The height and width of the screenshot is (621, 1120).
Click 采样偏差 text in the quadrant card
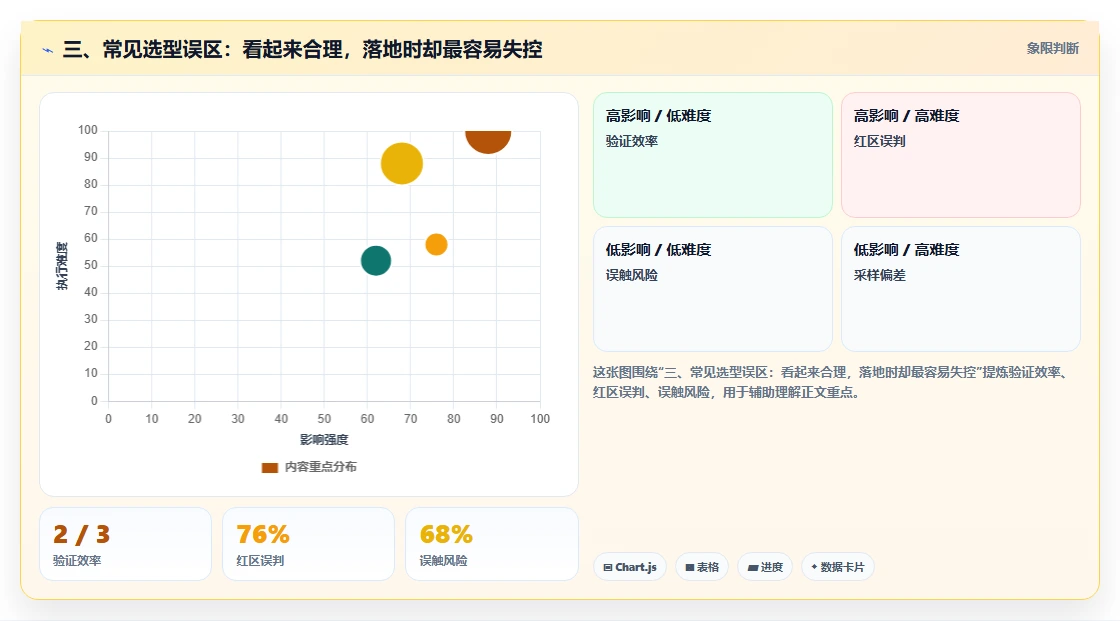879,275
